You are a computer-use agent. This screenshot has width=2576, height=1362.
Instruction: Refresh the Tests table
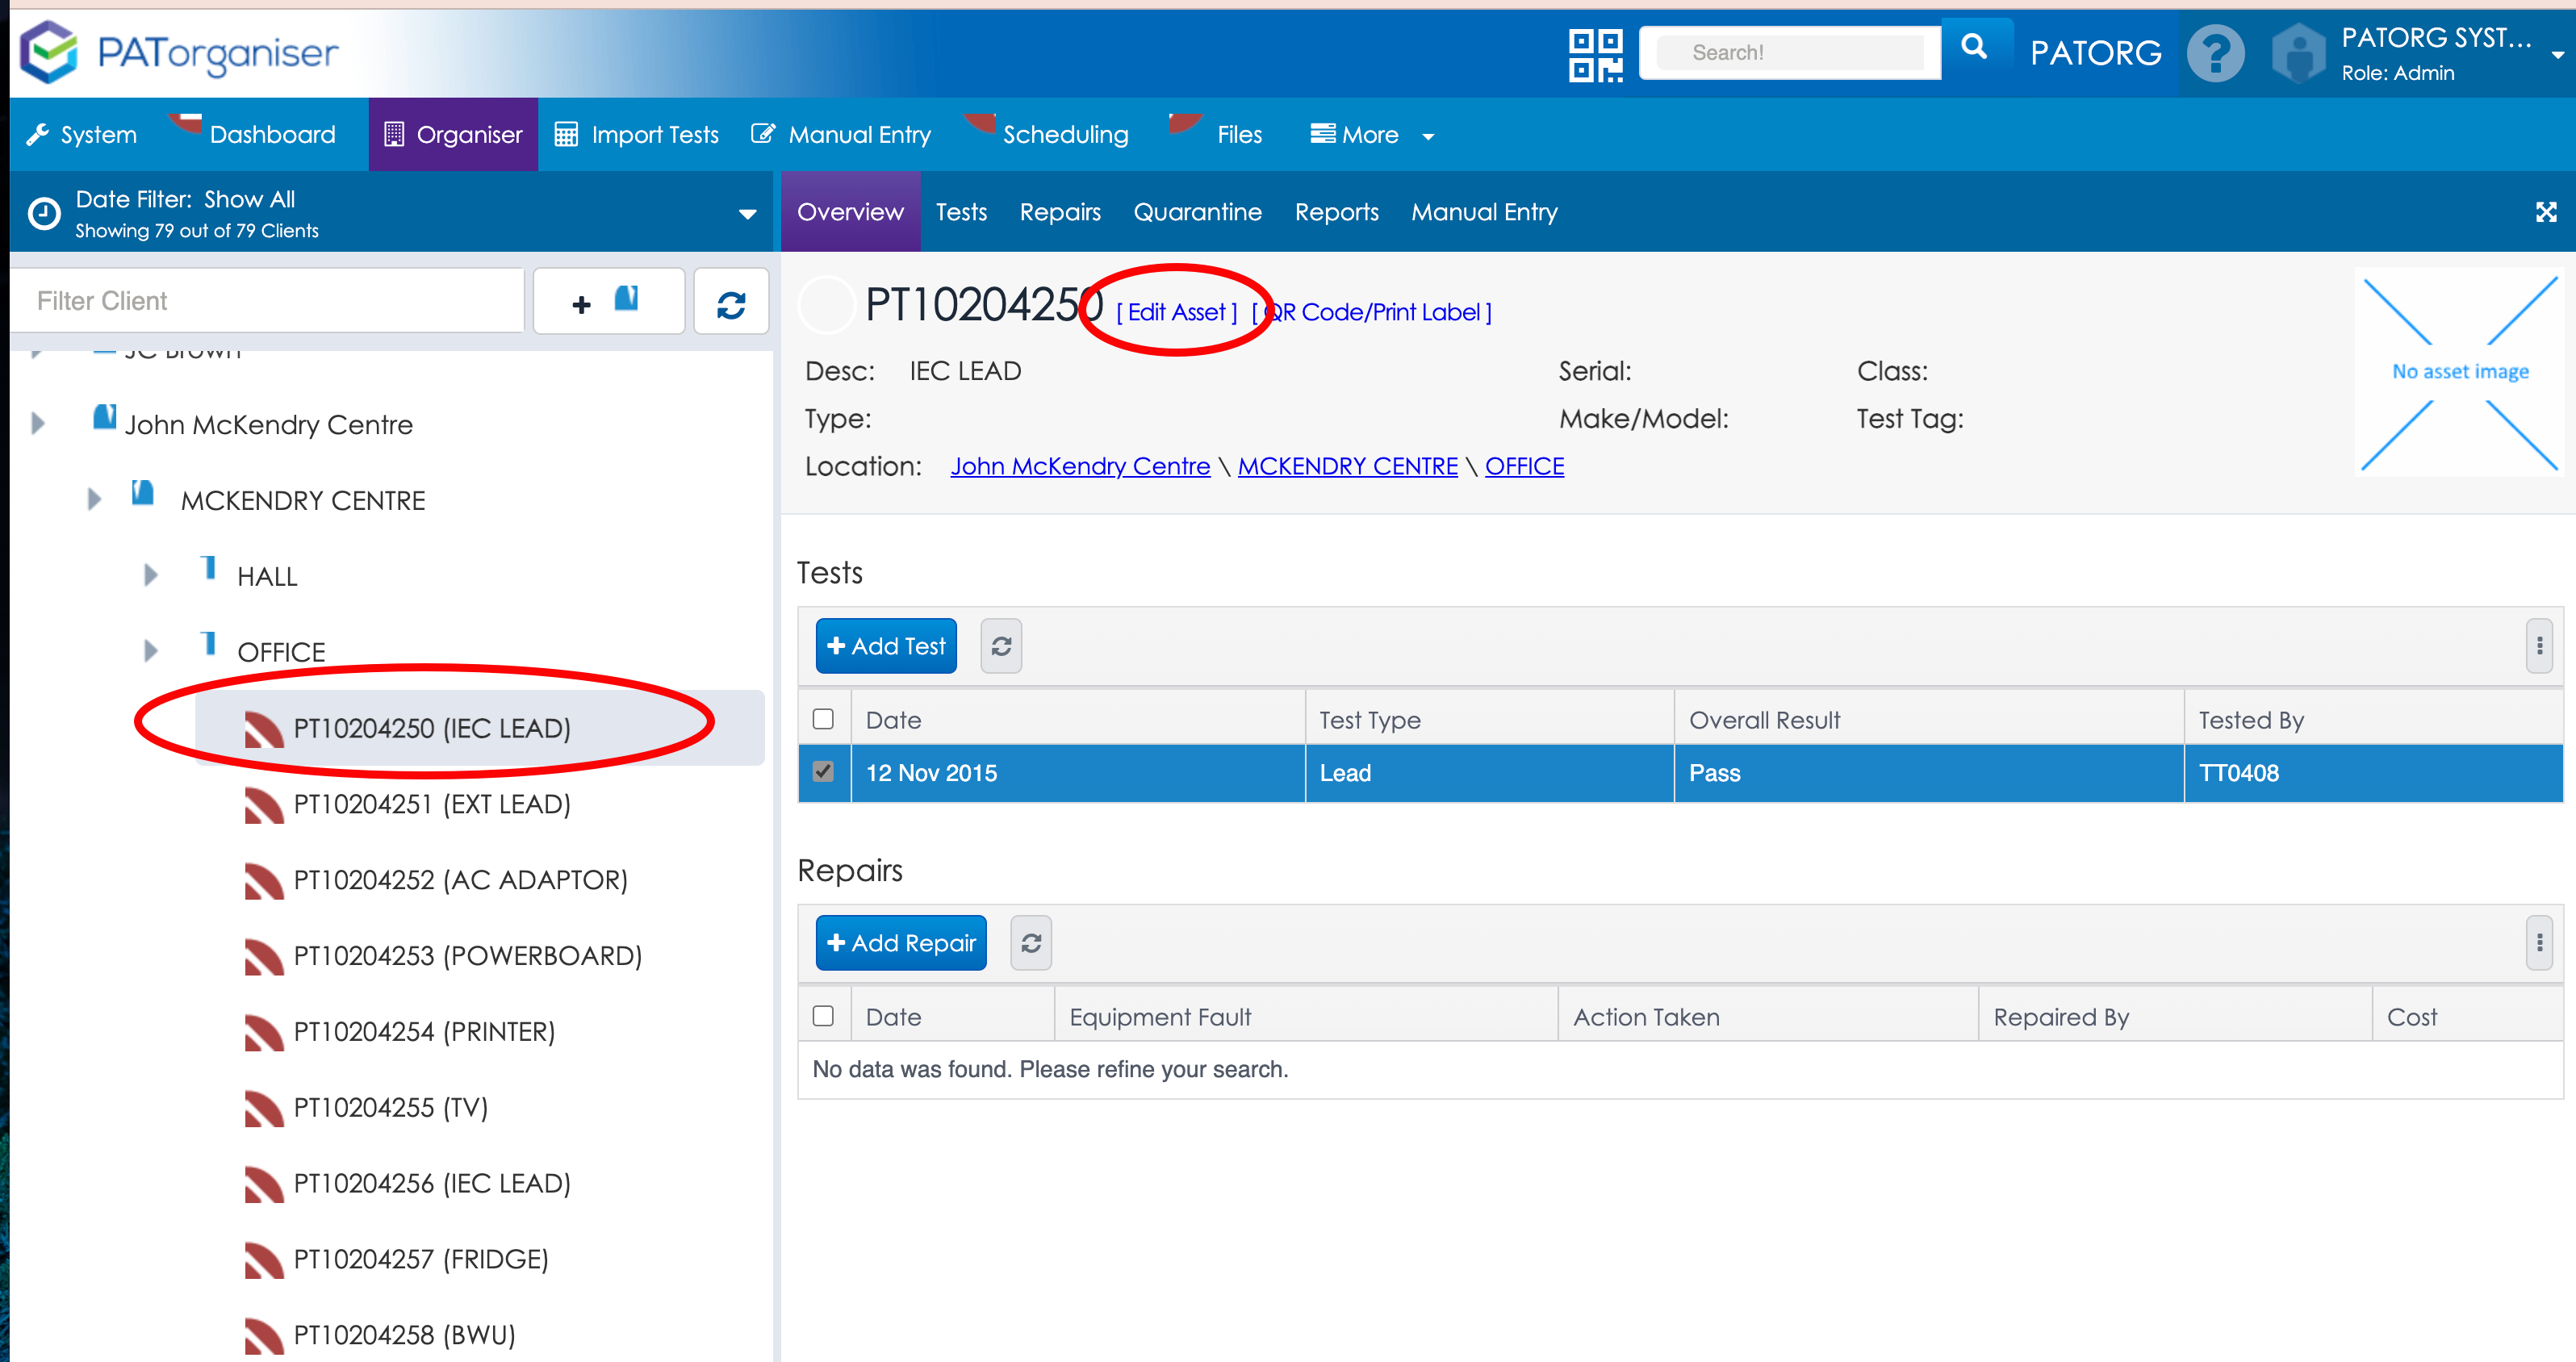tap(1001, 646)
